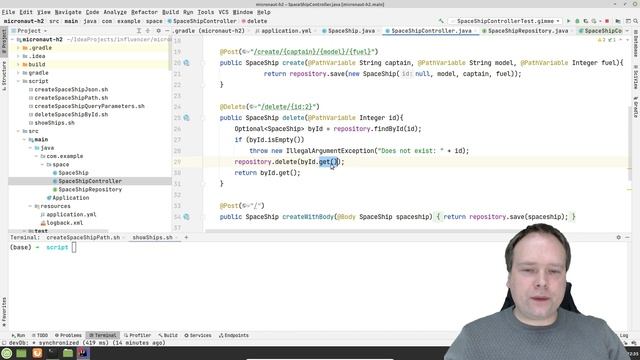The height and width of the screenshot is (360, 640).
Task: Toggle the Gradle side panel
Action: 636,107
